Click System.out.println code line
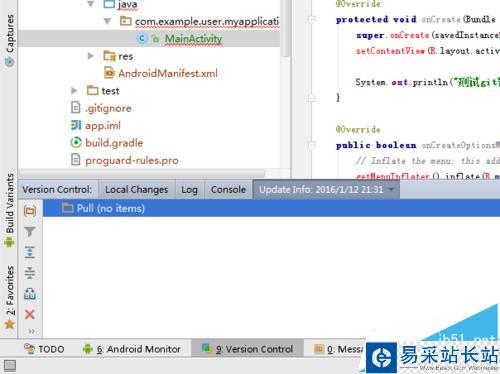Screen dimensions: 500x374 click(428, 82)
